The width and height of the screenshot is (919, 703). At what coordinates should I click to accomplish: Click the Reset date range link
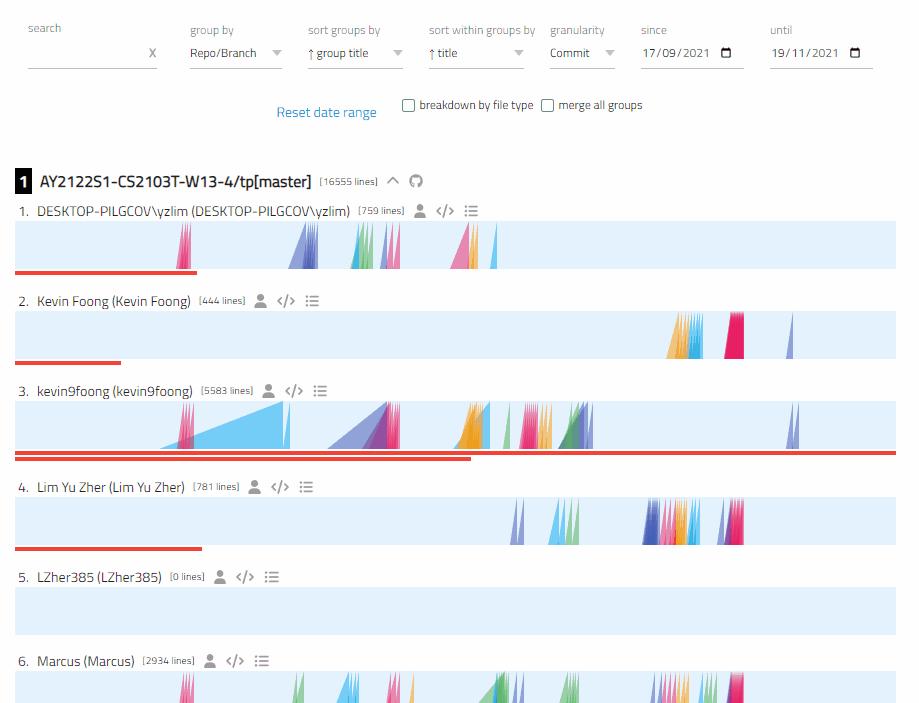coord(326,112)
